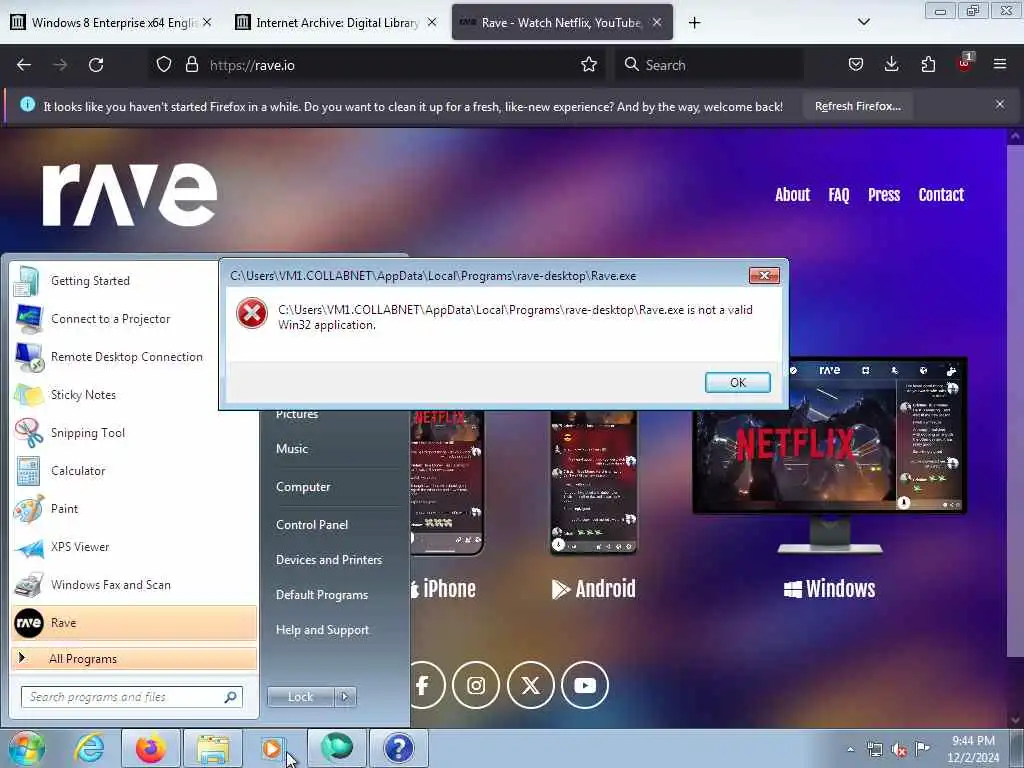Screen dimensions: 1024x768
Task: Close the Internet Archive tab
Action: point(432,22)
